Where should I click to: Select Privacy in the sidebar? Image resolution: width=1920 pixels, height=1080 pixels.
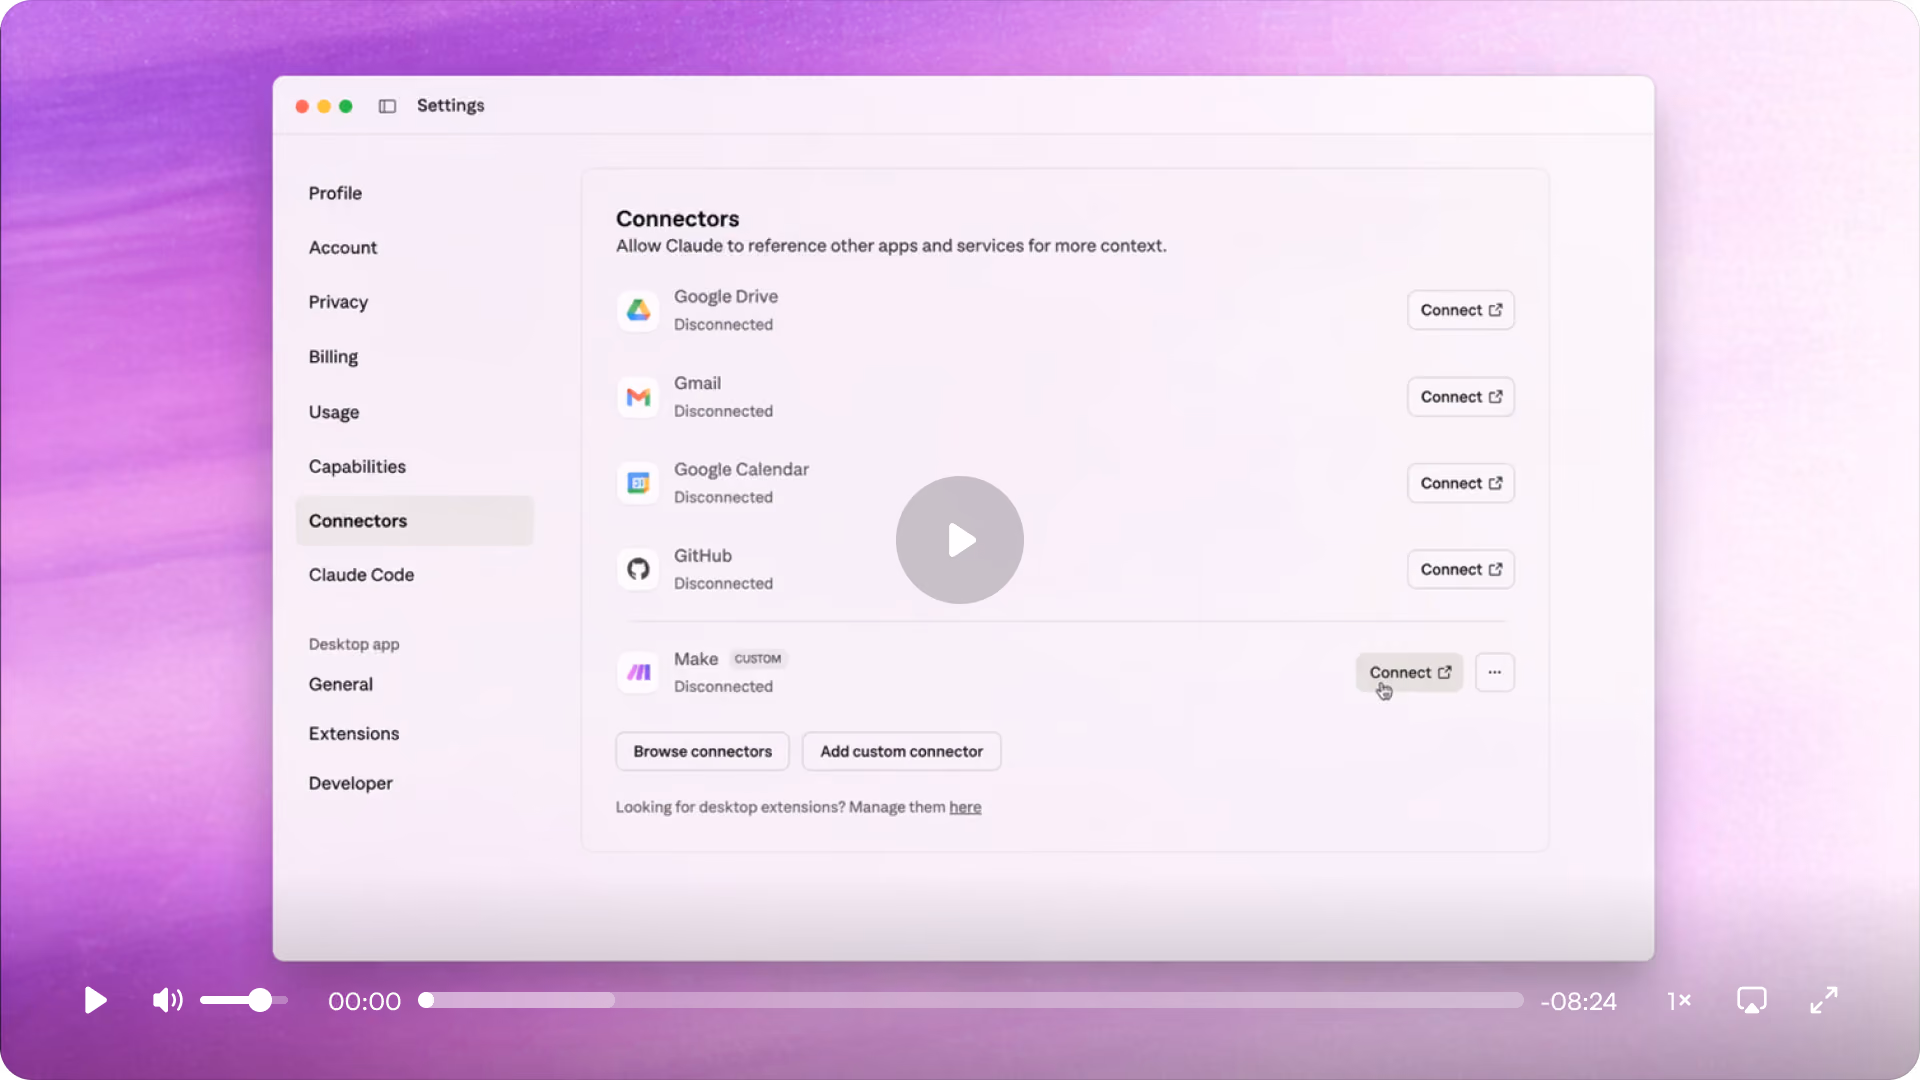338,302
